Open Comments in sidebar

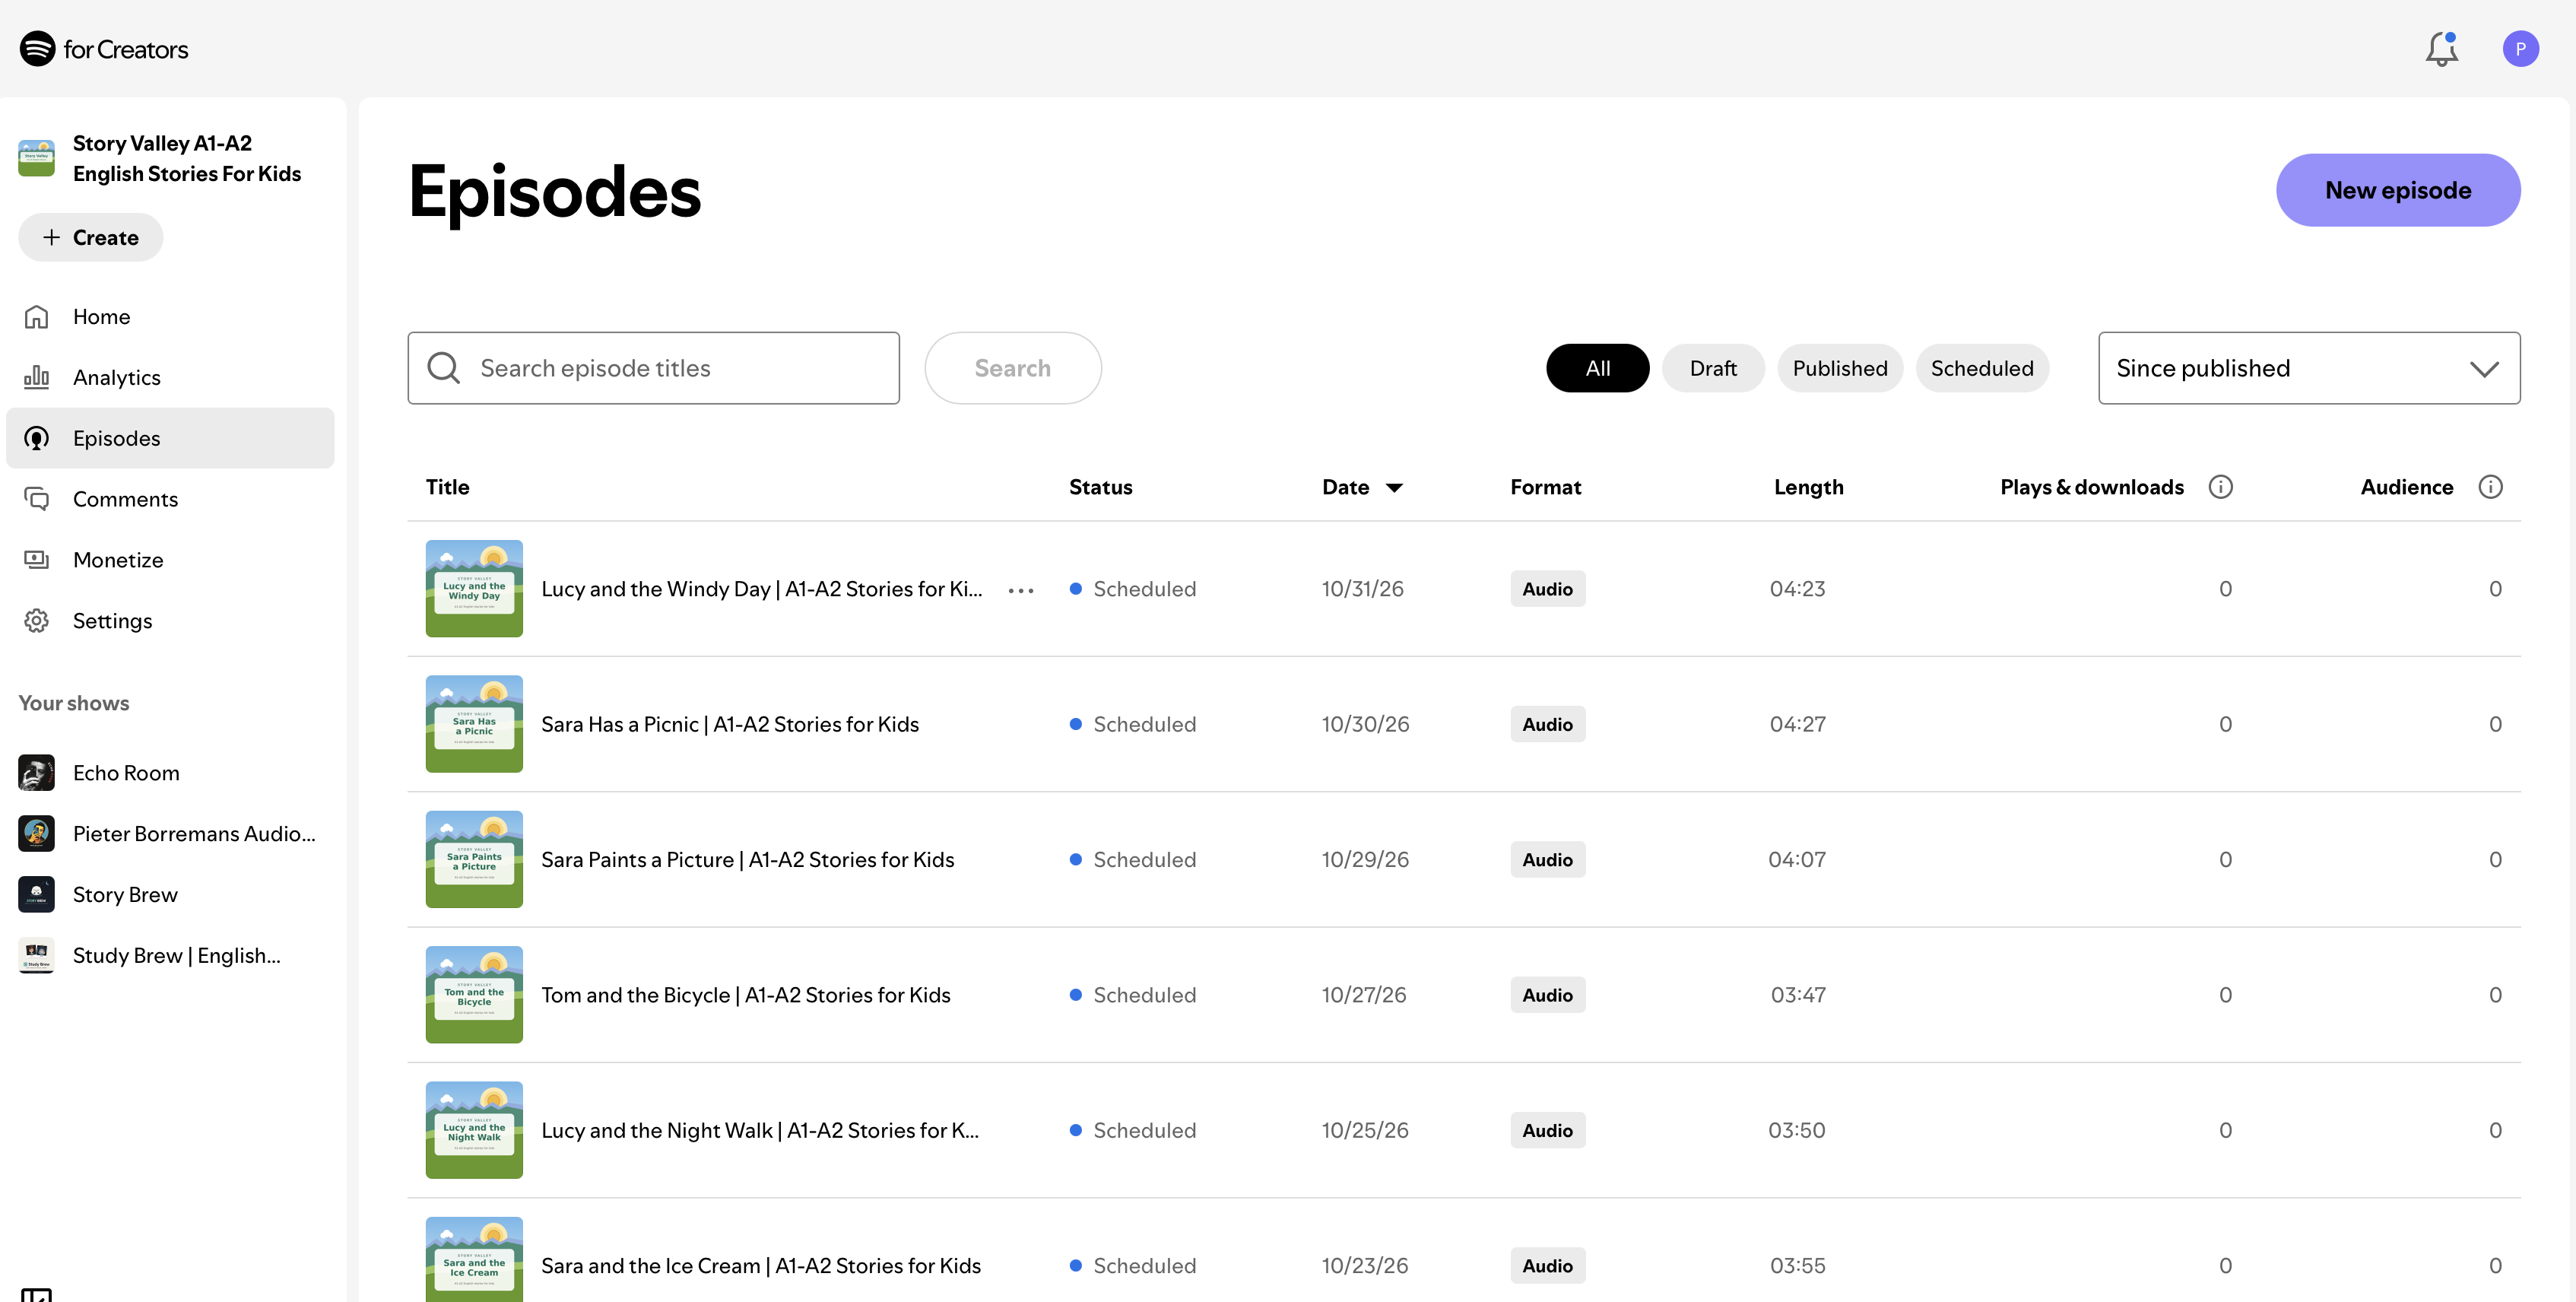(x=170, y=499)
